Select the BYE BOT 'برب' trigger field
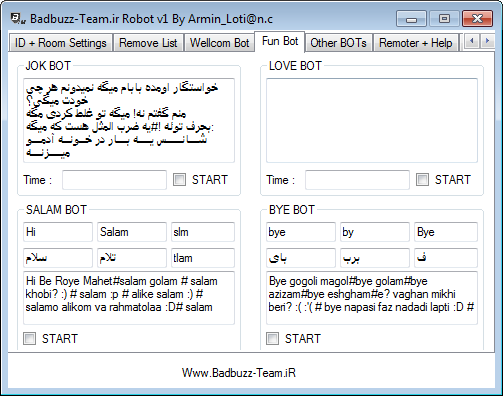 pos(375,258)
